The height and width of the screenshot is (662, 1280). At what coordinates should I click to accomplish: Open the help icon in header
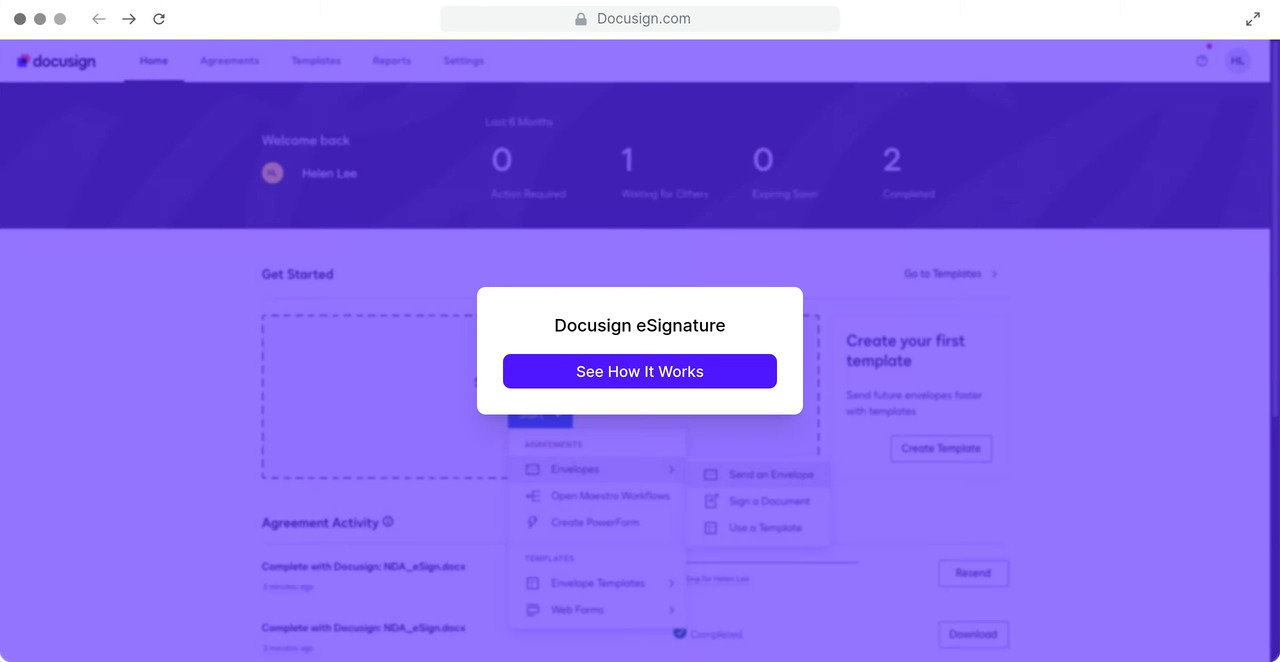point(1202,61)
